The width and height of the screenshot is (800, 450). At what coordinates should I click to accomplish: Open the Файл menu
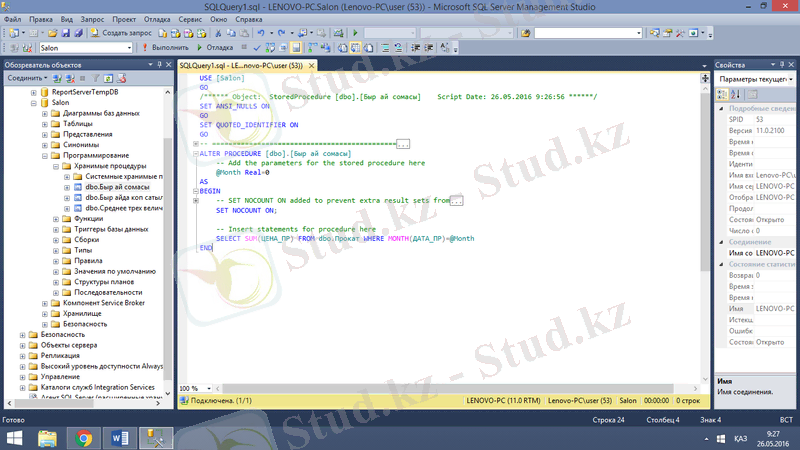click(x=13, y=19)
